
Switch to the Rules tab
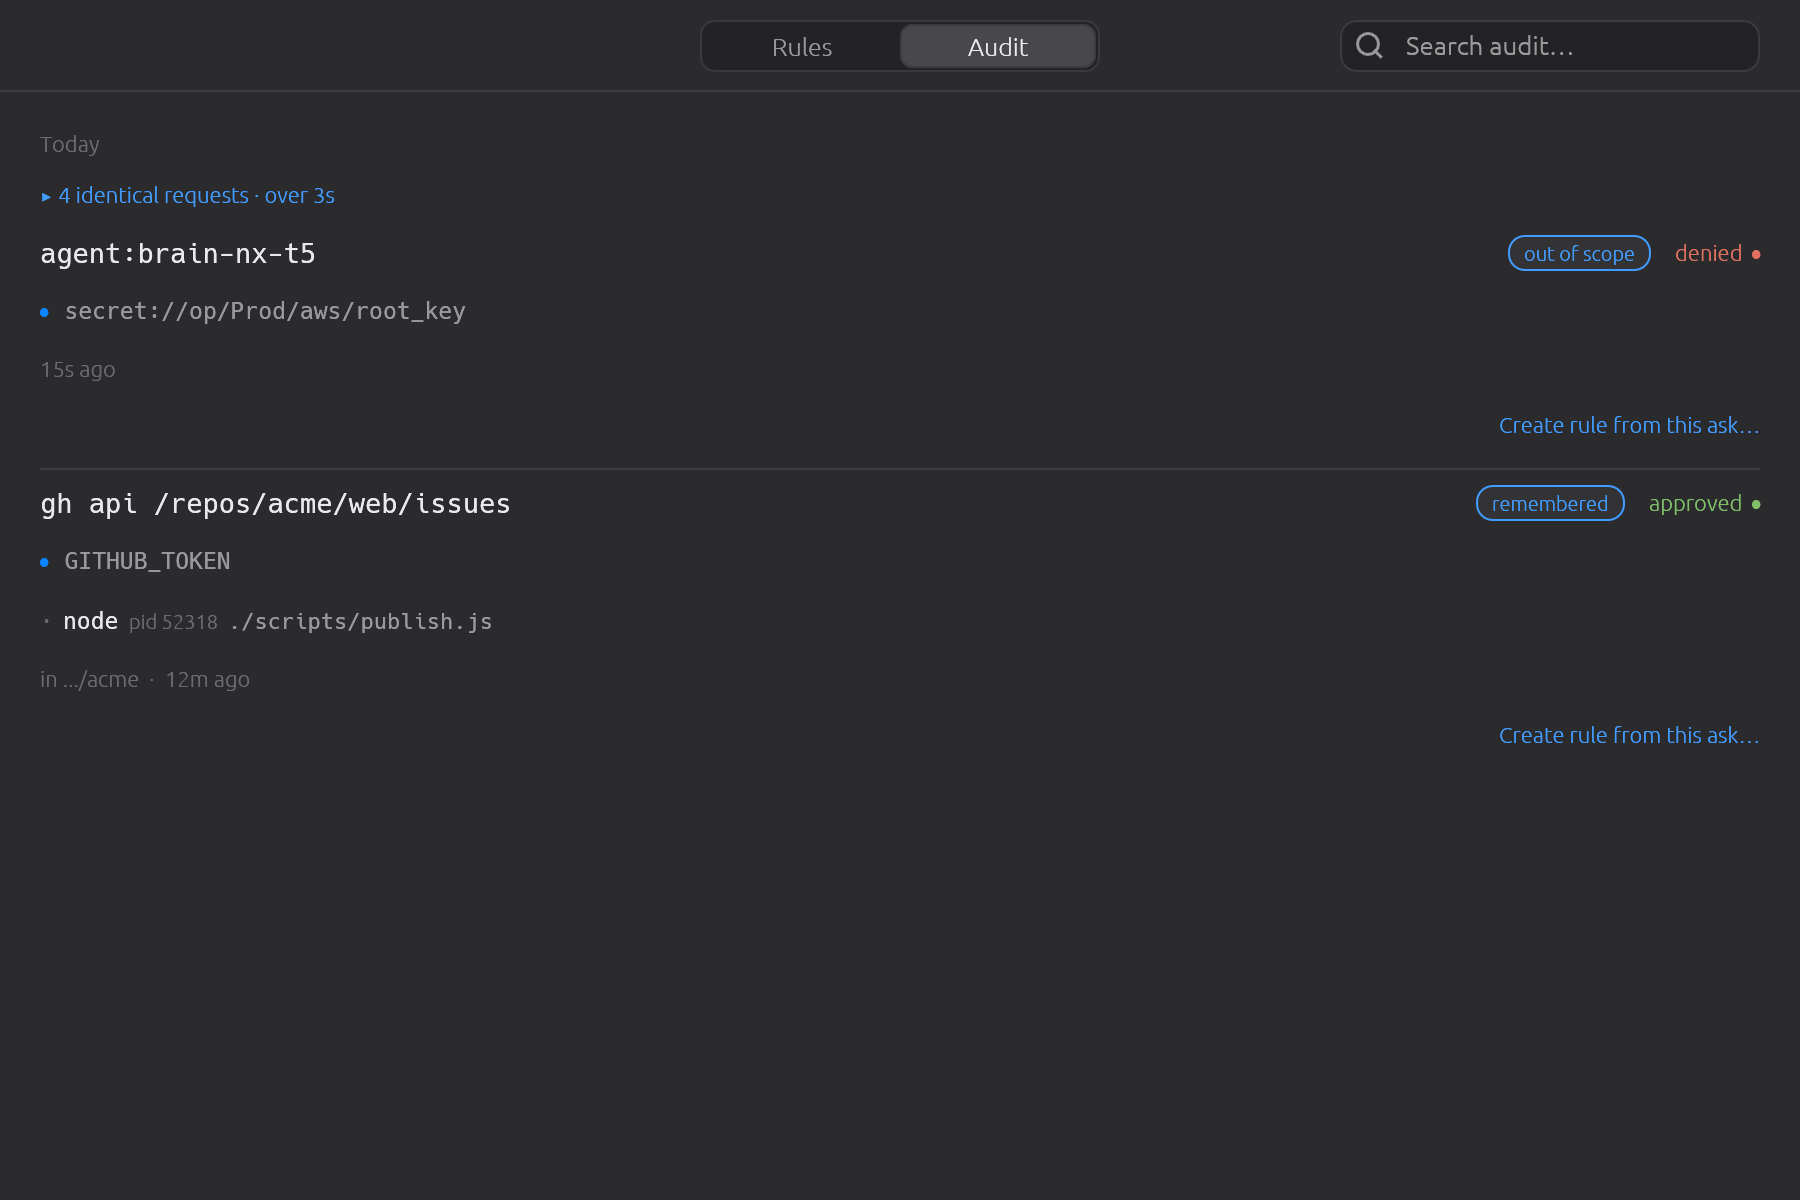802,47
